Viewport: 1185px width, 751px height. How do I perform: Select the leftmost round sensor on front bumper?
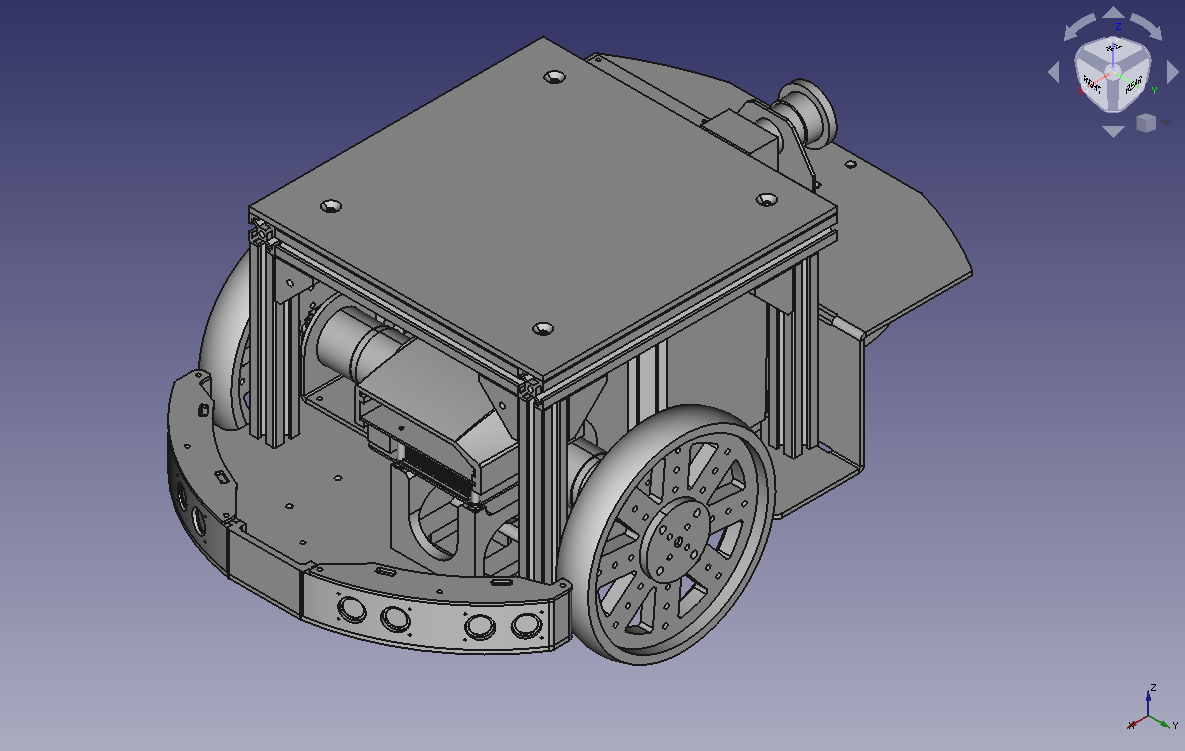tap(351, 608)
